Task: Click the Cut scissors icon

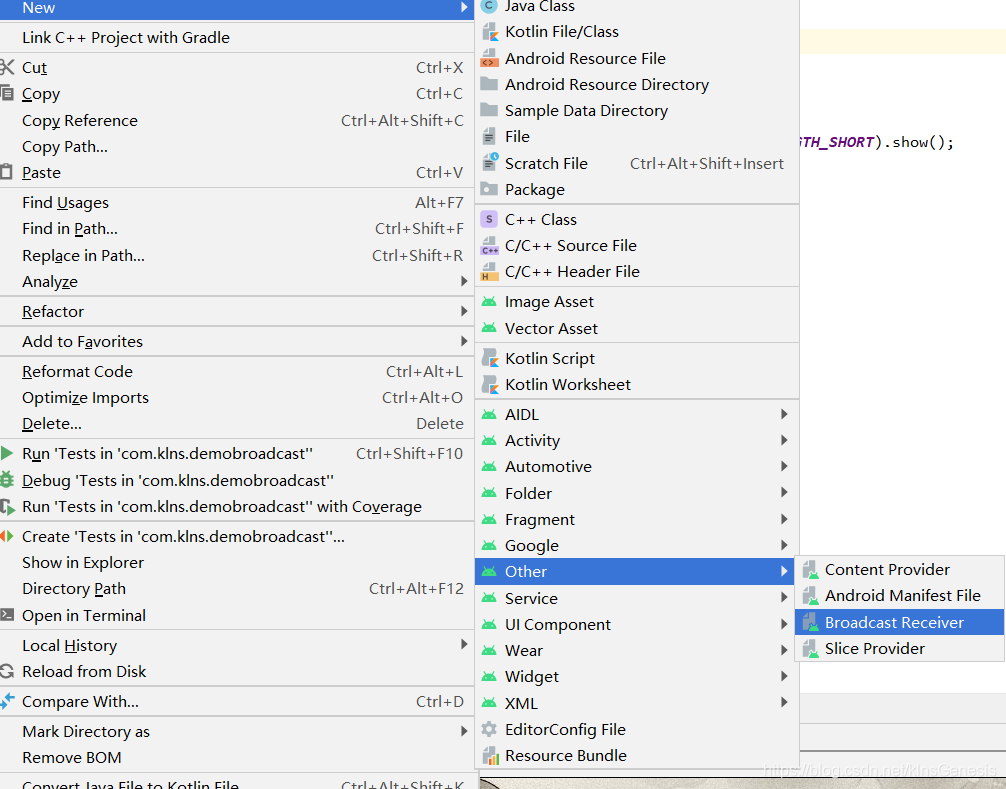Action: 6,67
